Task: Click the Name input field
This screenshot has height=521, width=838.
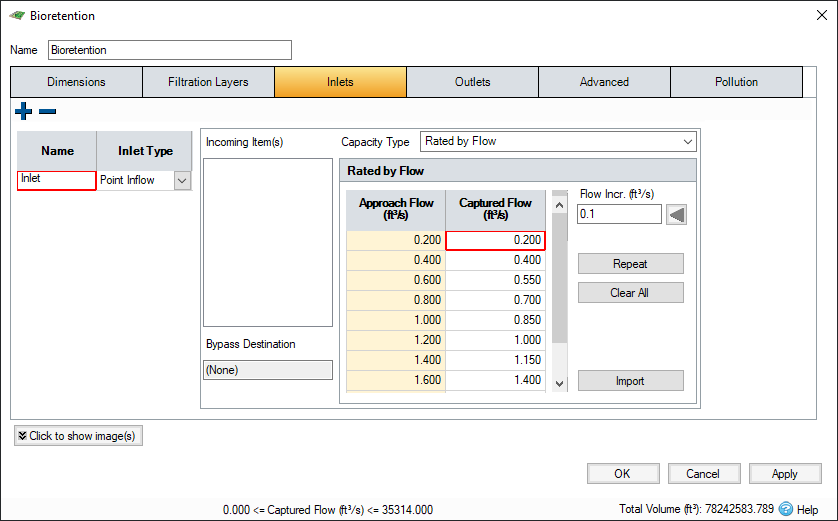Action: tap(170, 50)
